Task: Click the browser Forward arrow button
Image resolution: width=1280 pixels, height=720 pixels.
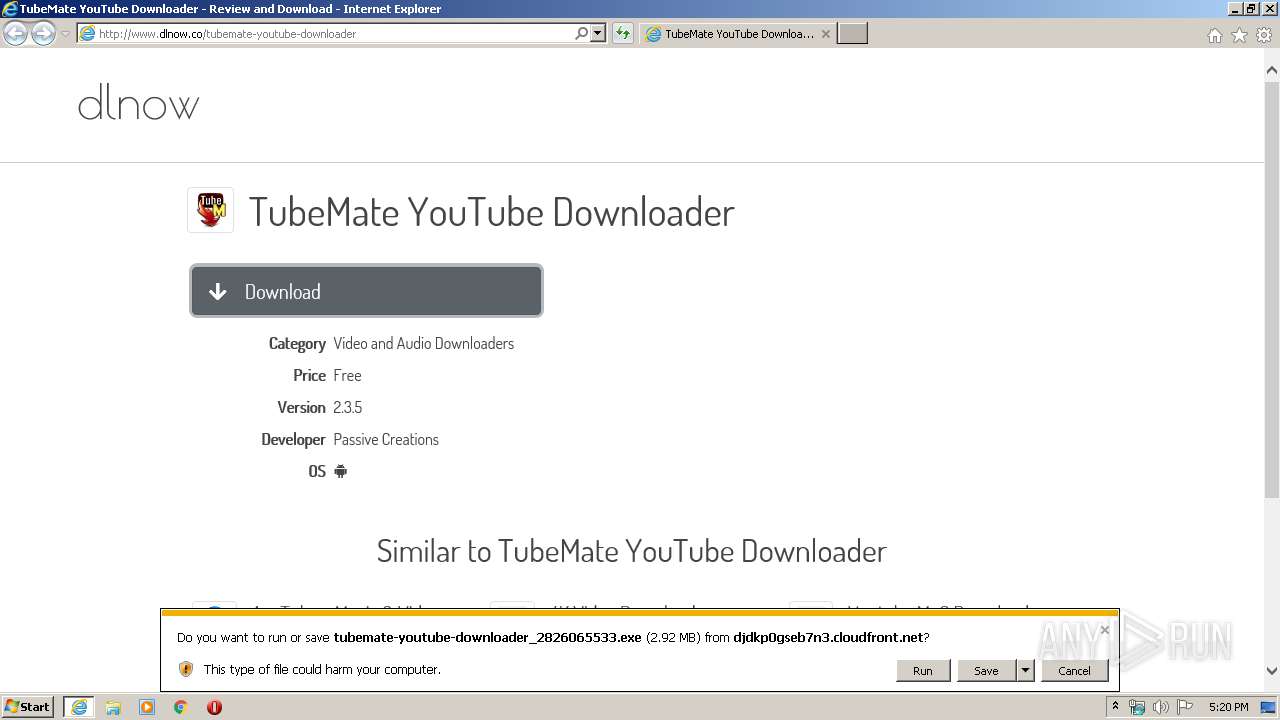Action: [x=43, y=34]
